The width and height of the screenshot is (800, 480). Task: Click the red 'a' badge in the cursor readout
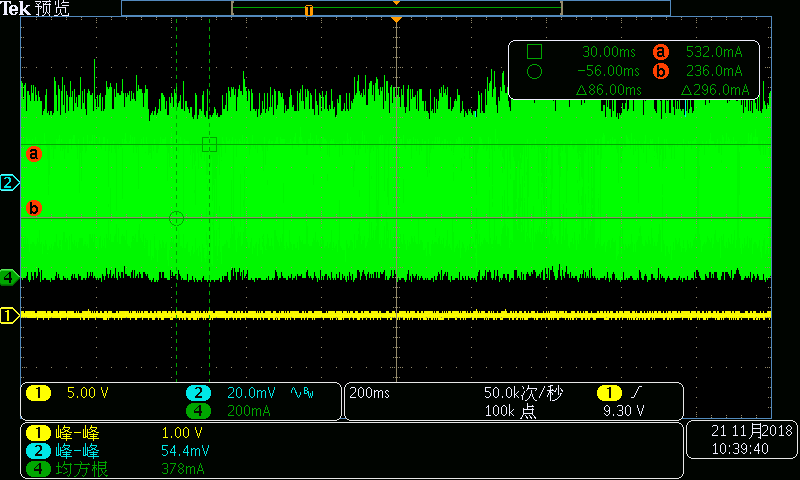tap(661, 52)
